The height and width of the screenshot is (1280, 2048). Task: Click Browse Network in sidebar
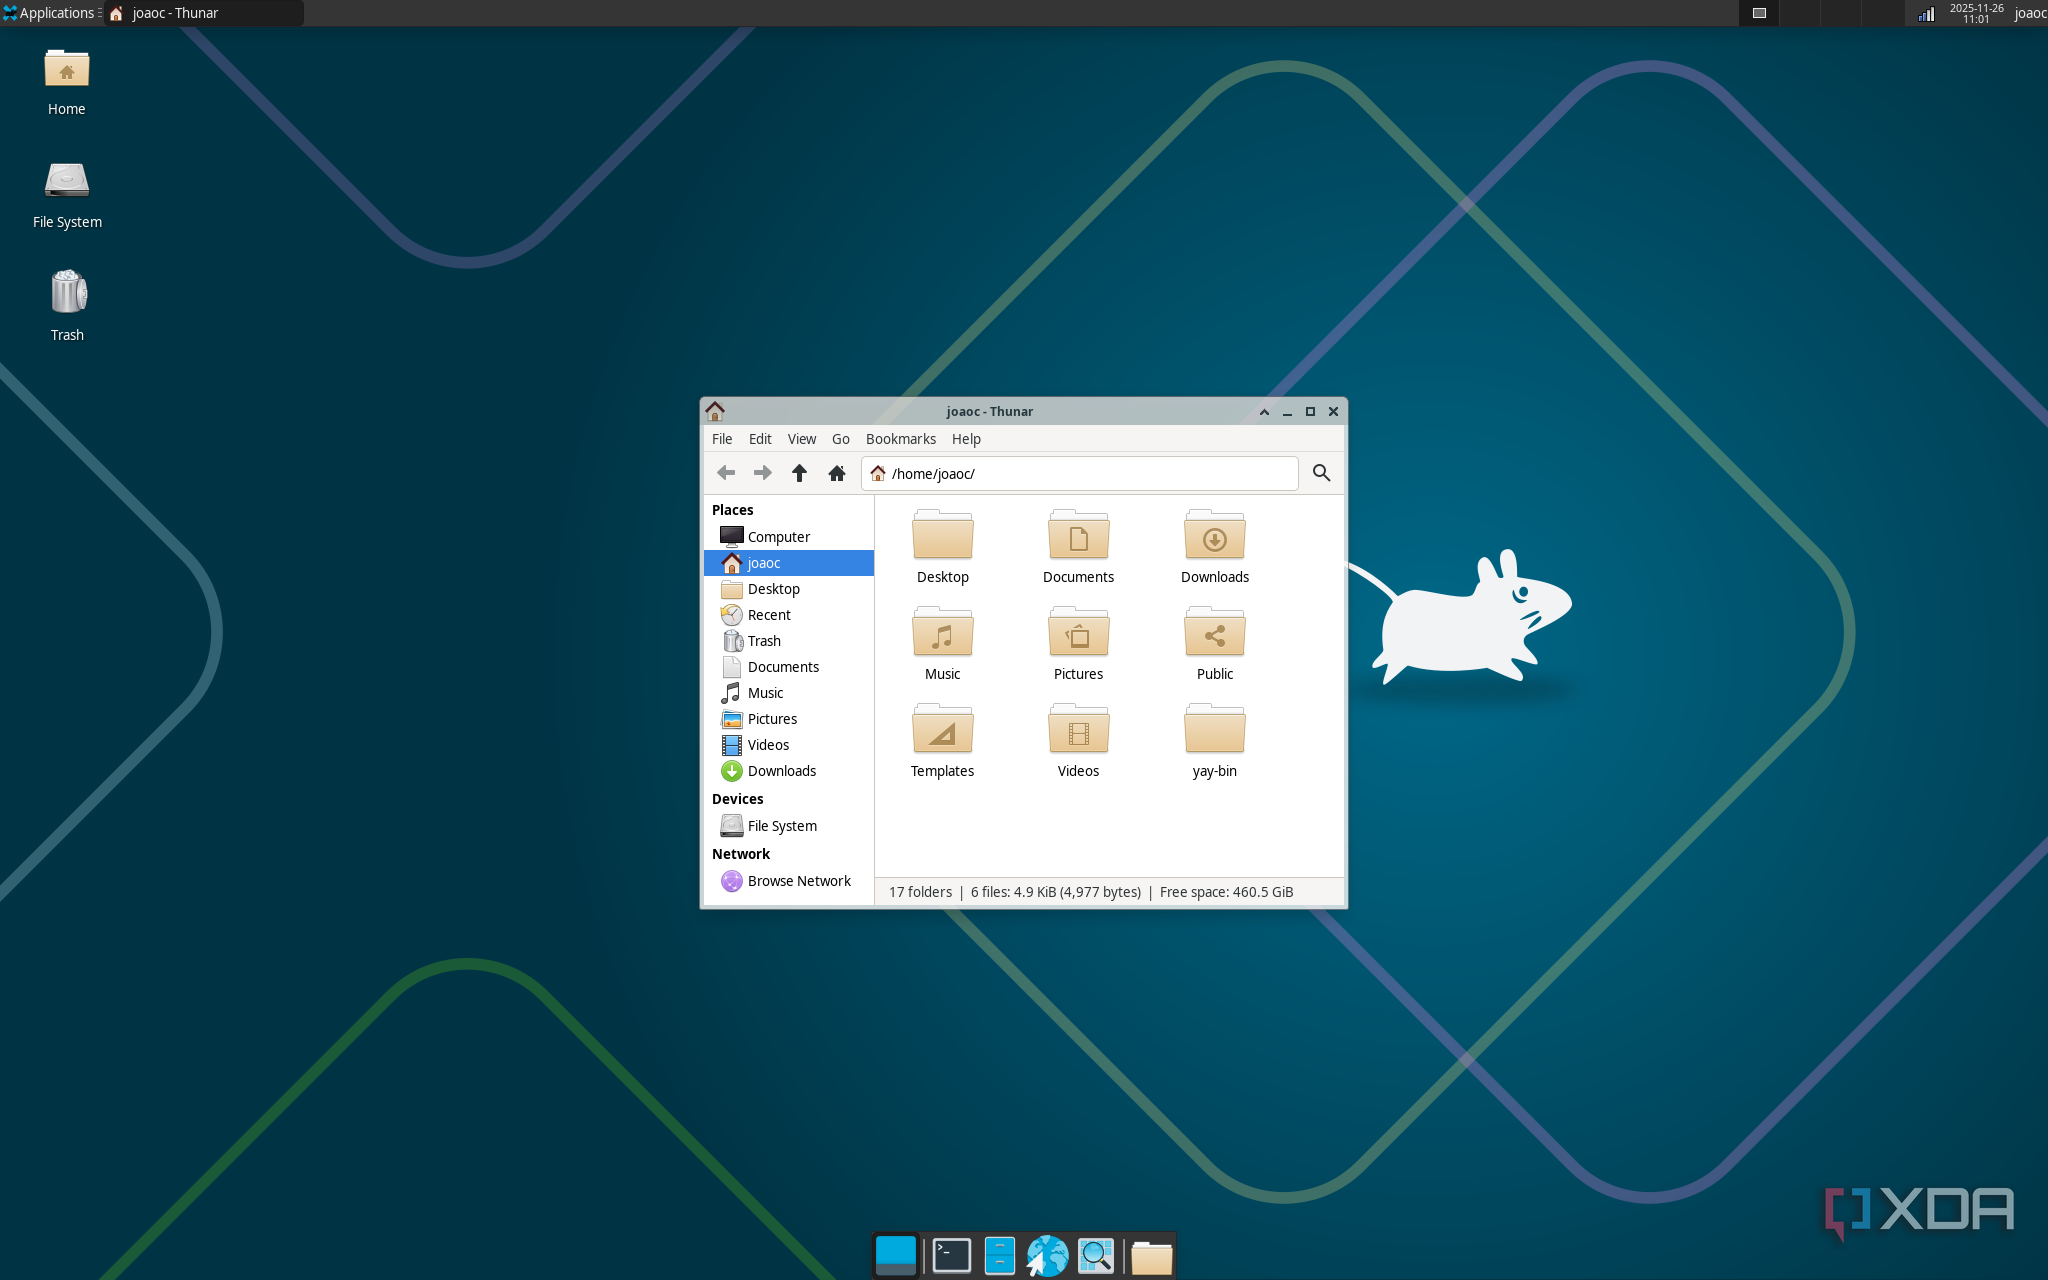tap(789, 881)
